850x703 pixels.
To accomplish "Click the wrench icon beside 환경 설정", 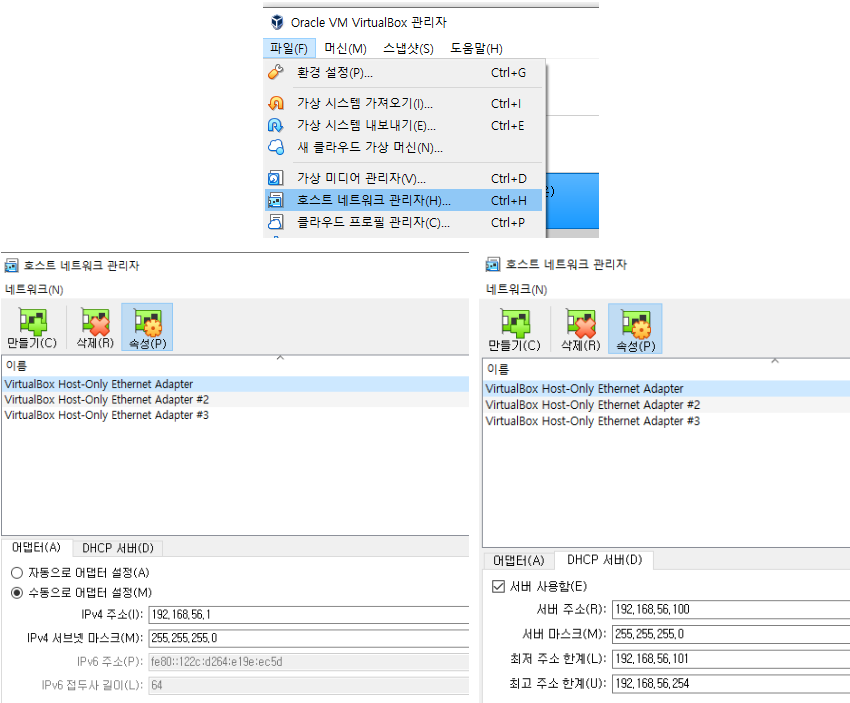I will pos(276,72).
